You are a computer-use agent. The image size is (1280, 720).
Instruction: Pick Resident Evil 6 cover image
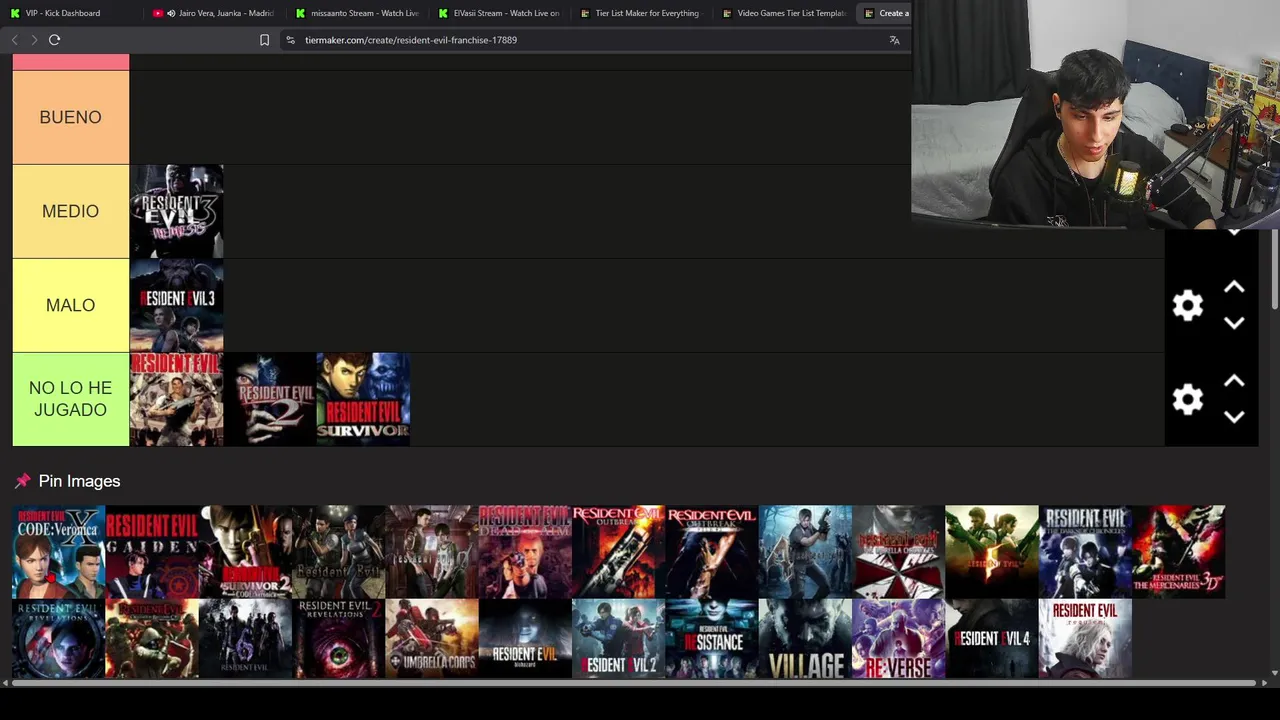point(245,639)
